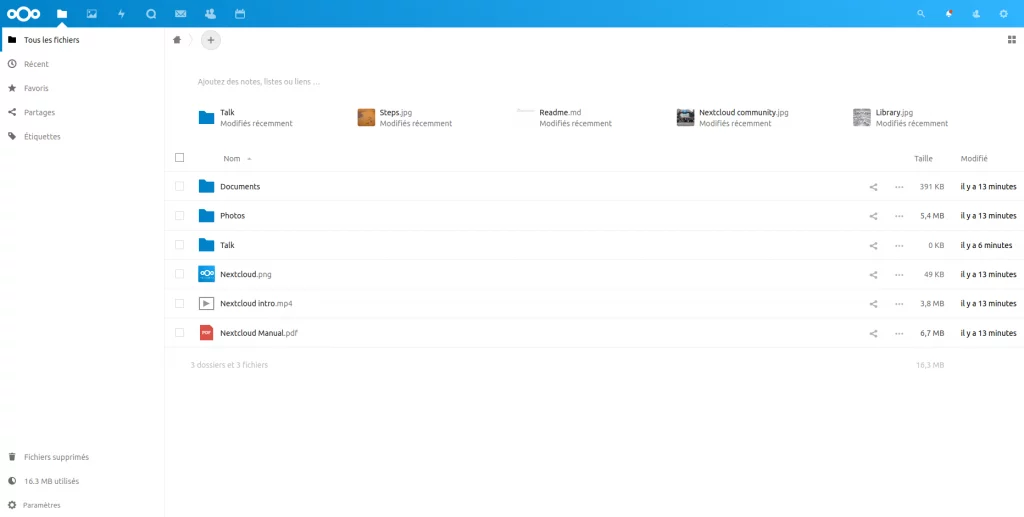Click the notes field 'Ajoutez des notes'
Viewport: 1024px width, 517px height.
259,83
